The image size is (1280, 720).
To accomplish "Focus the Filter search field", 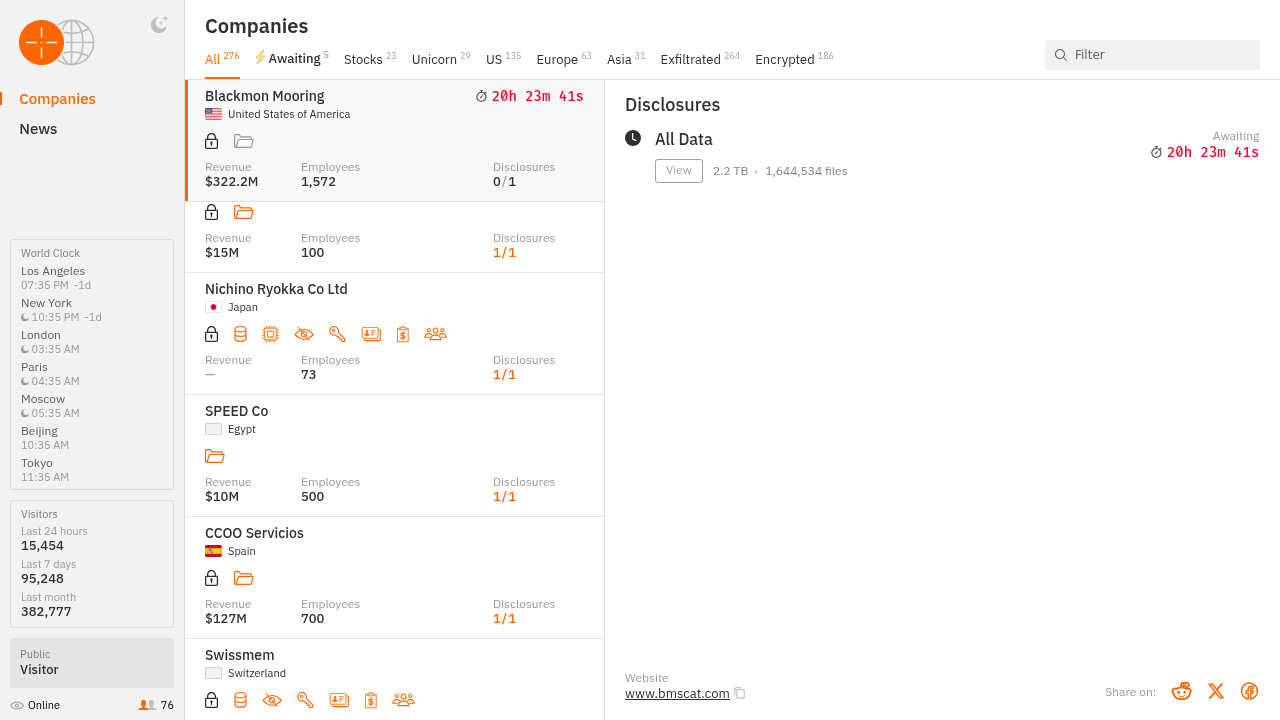I will [1152, 55].
